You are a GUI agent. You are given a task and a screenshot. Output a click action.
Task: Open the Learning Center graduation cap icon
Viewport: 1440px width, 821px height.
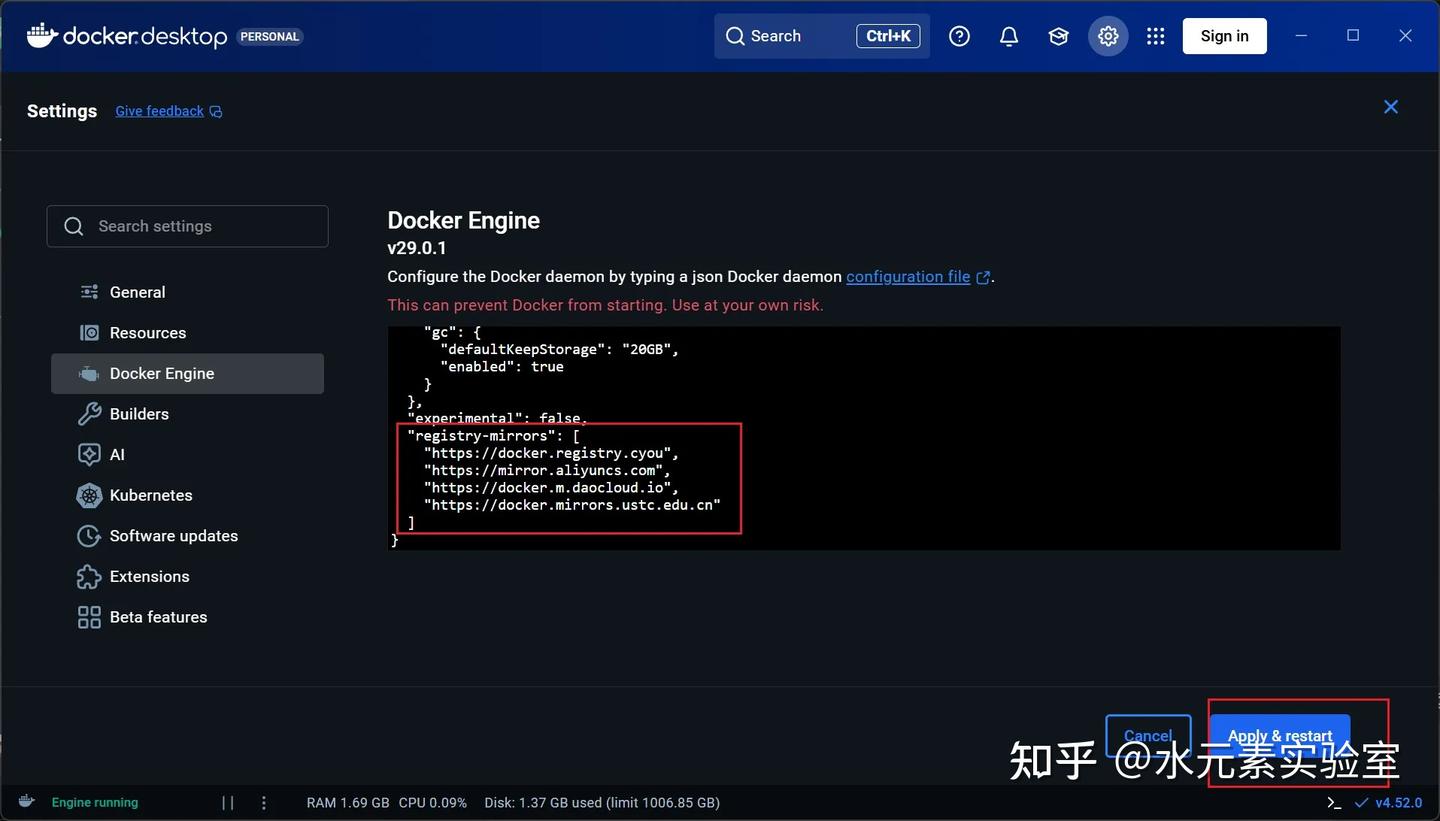pos(1058,35)
